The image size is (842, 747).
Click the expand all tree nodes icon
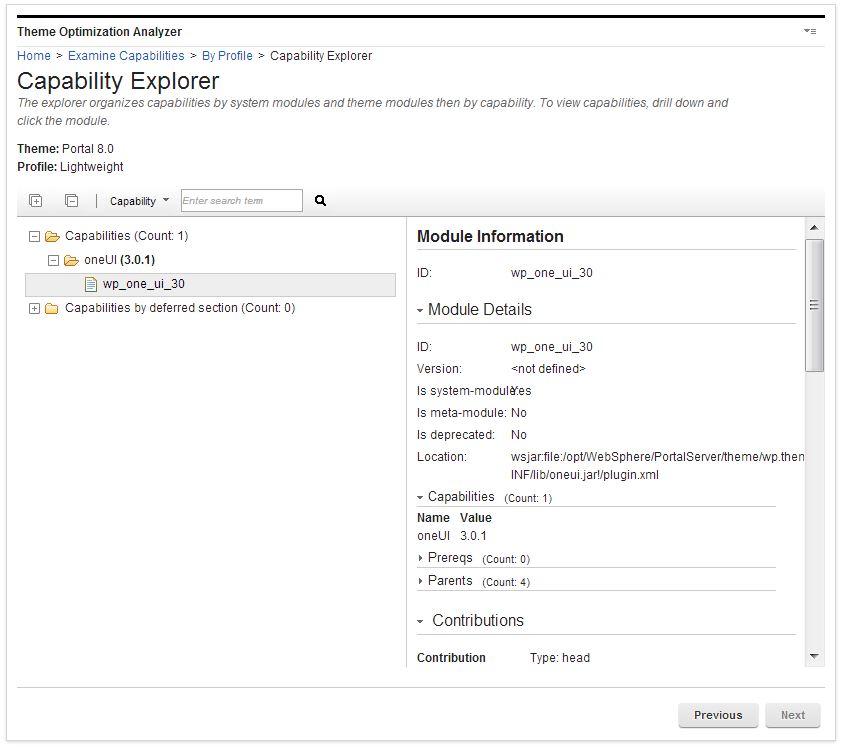35,200
